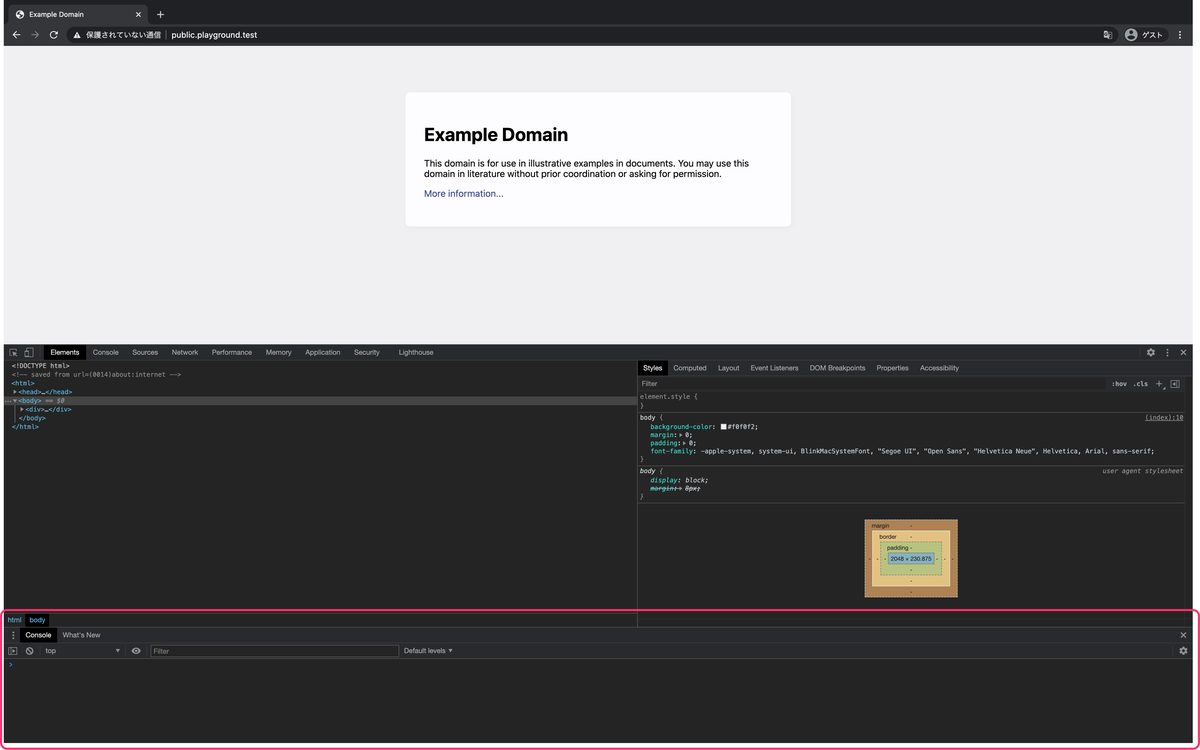This screenshot has height=750, width=1200.
Task: Click the new style rule plus icon
Action: click(x=1159, y=384)
